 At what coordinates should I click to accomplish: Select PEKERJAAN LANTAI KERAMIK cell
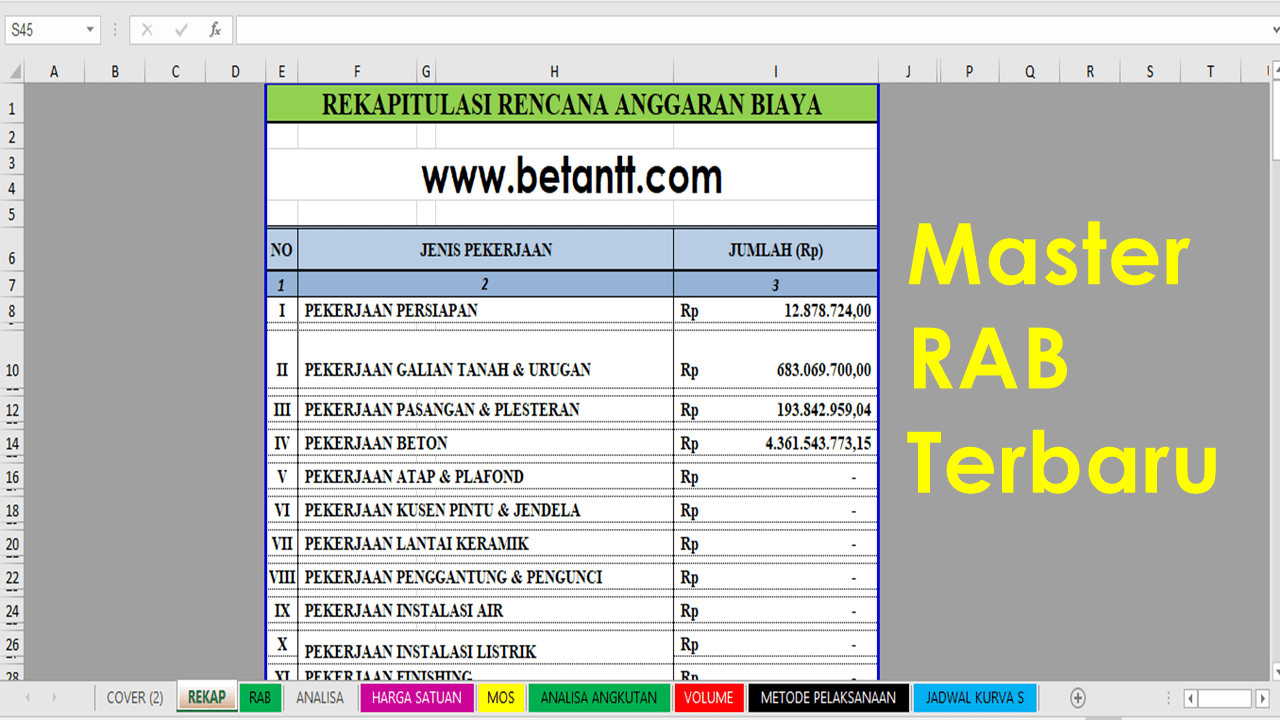tap(485, 544)
